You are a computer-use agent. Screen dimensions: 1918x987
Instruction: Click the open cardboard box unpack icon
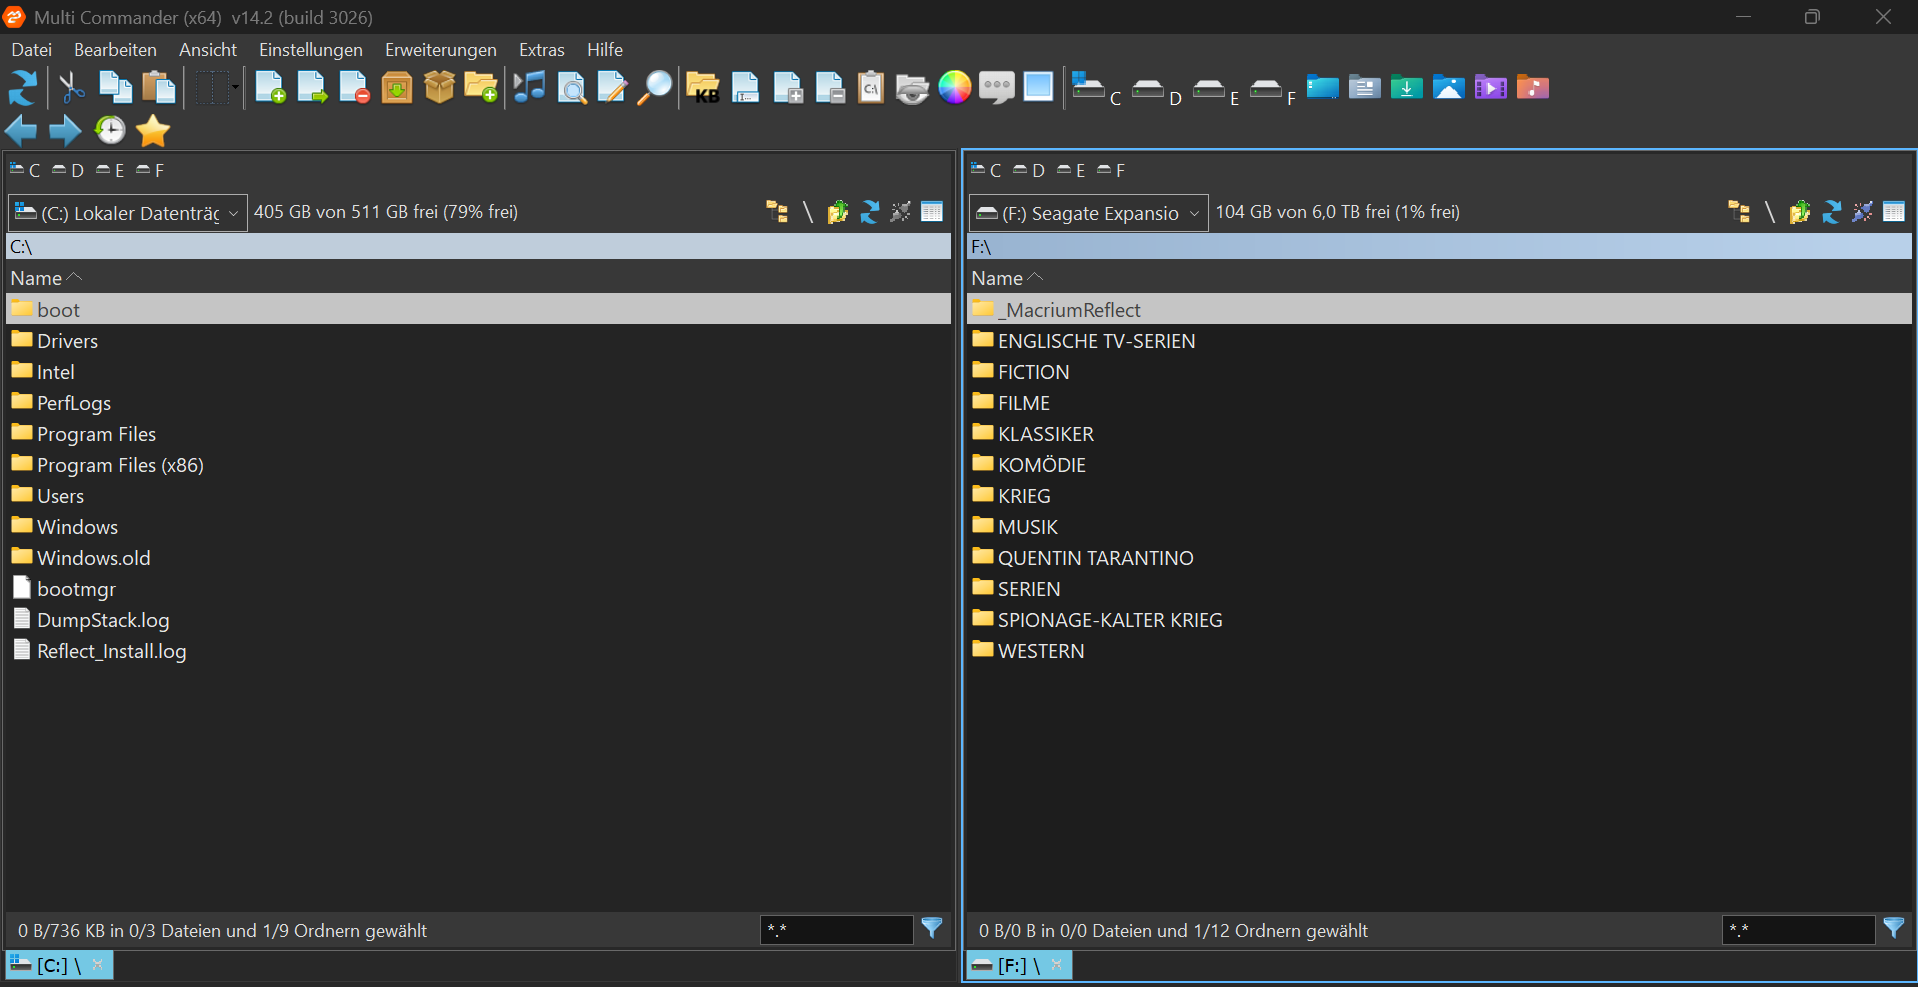[x=439, y=88]
